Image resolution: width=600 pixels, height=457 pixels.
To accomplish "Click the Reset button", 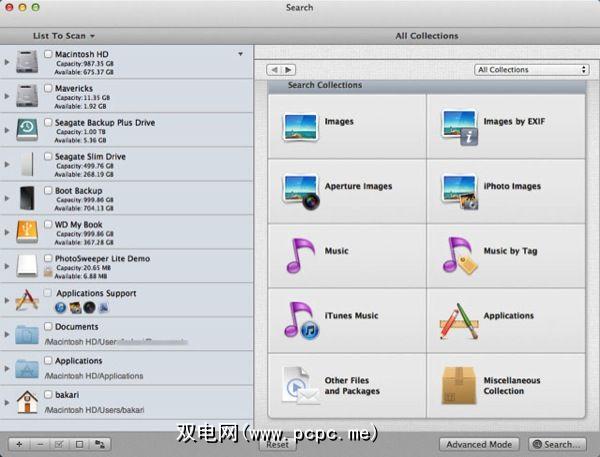I will tap(277, 444).
